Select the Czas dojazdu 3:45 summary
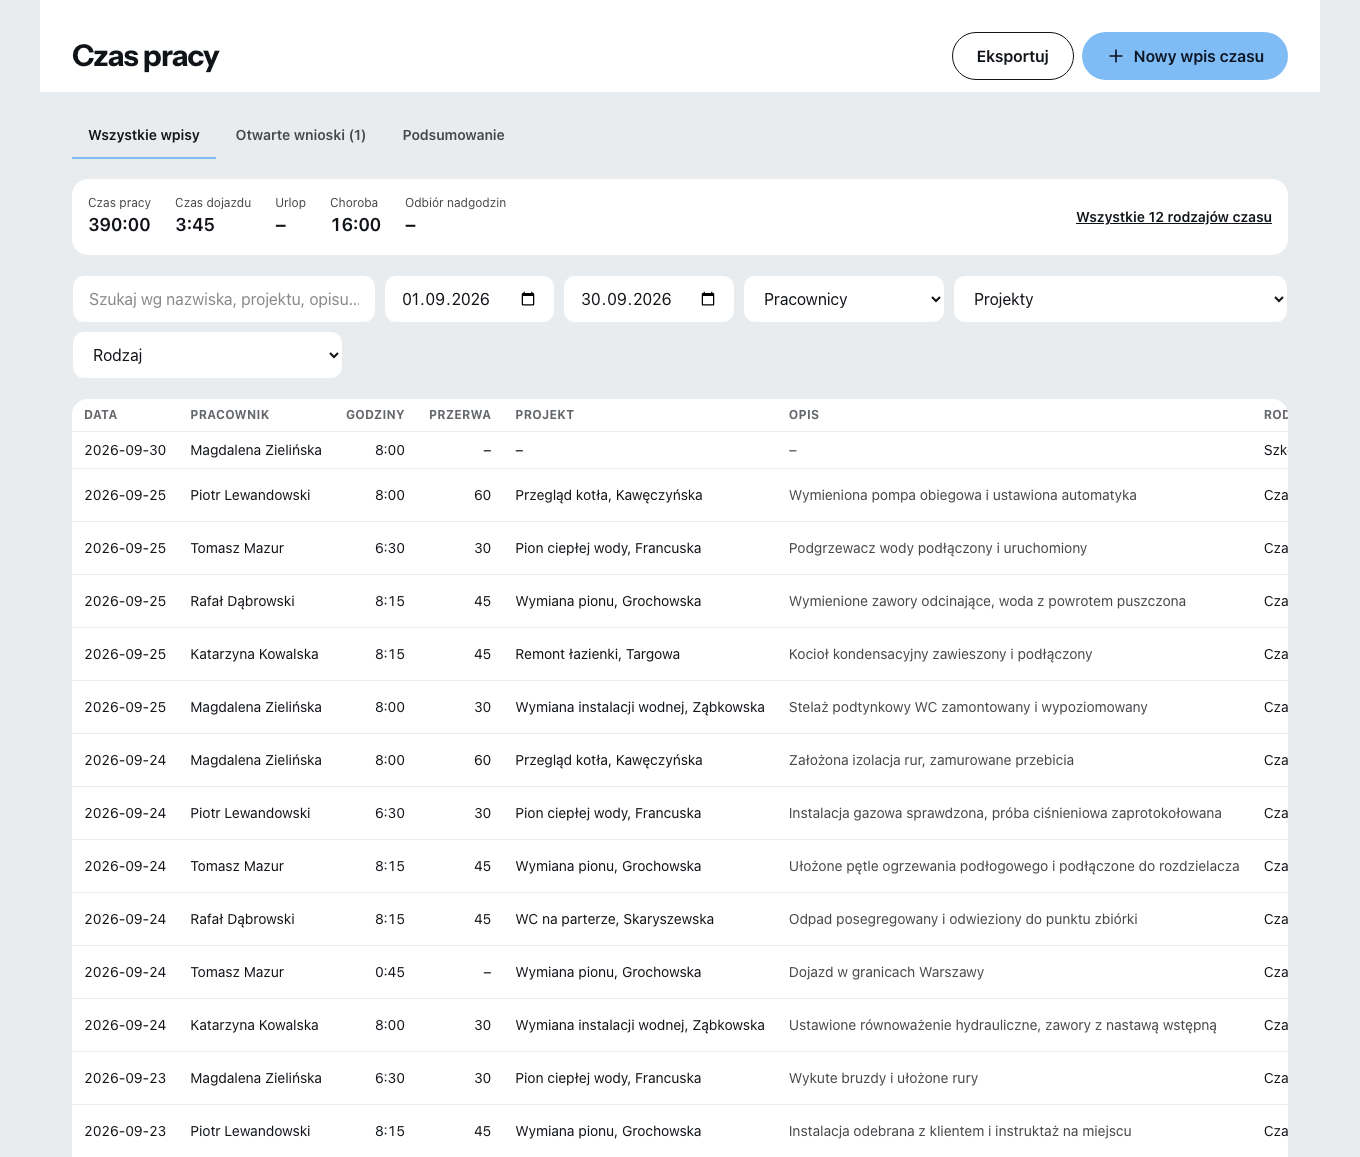Viewport: 1360px width, 1157px height. click(x=213, y=216)
